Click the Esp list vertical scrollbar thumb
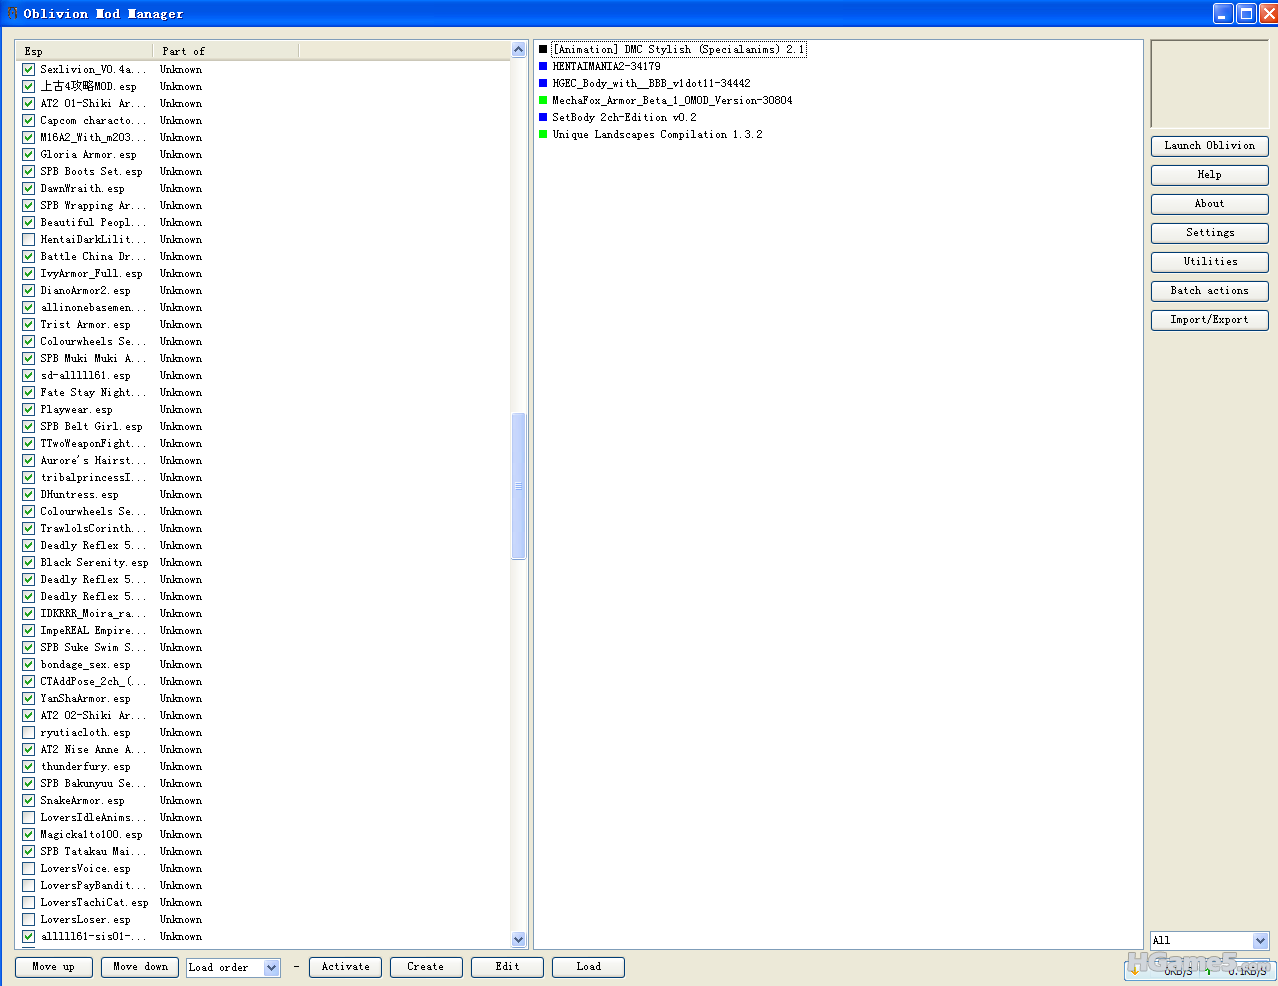 click(x=518, y=486)
